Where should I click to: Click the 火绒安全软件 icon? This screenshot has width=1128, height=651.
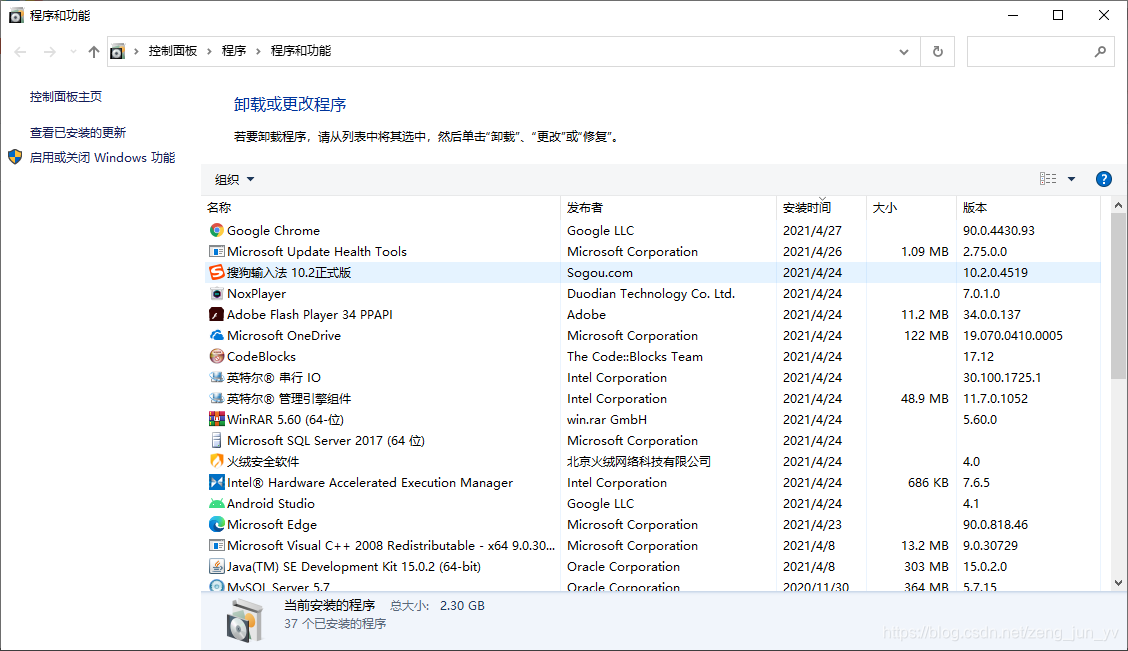tap(217, 461)
